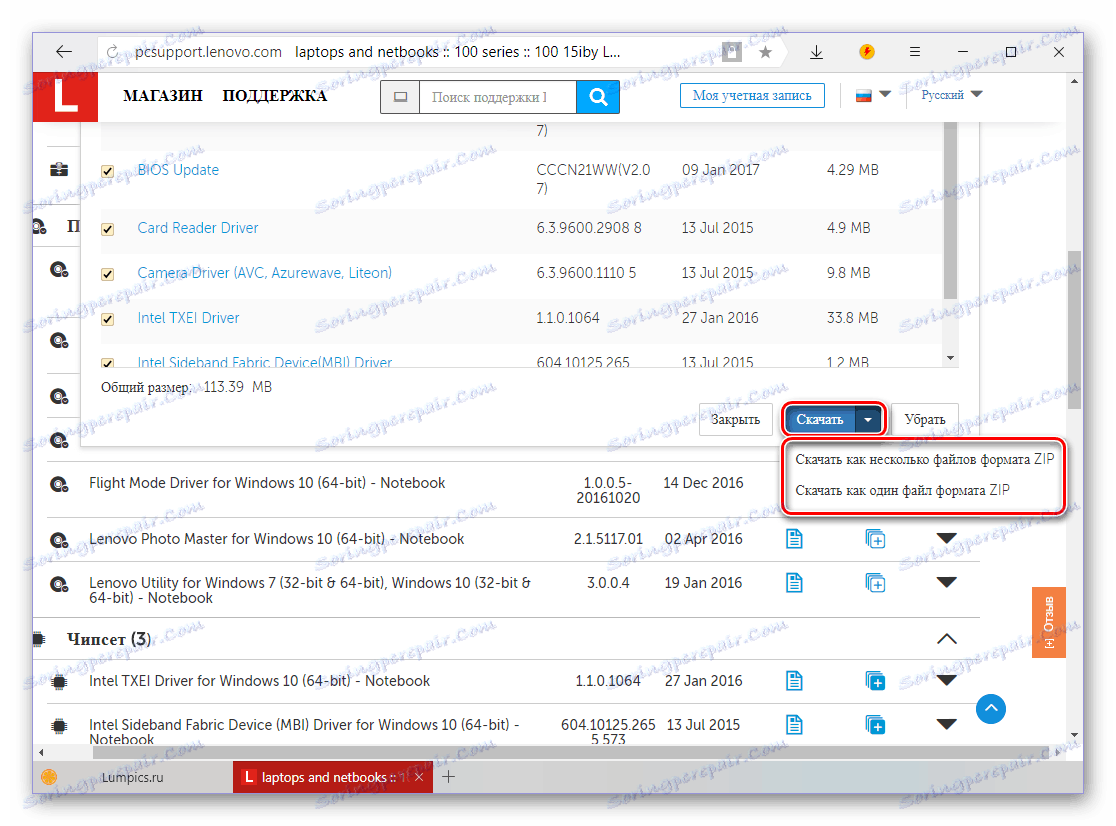Screen dimensions: 1116x826
Task: Focus the Поиск поддержки search field
Action: click(498, 97)
